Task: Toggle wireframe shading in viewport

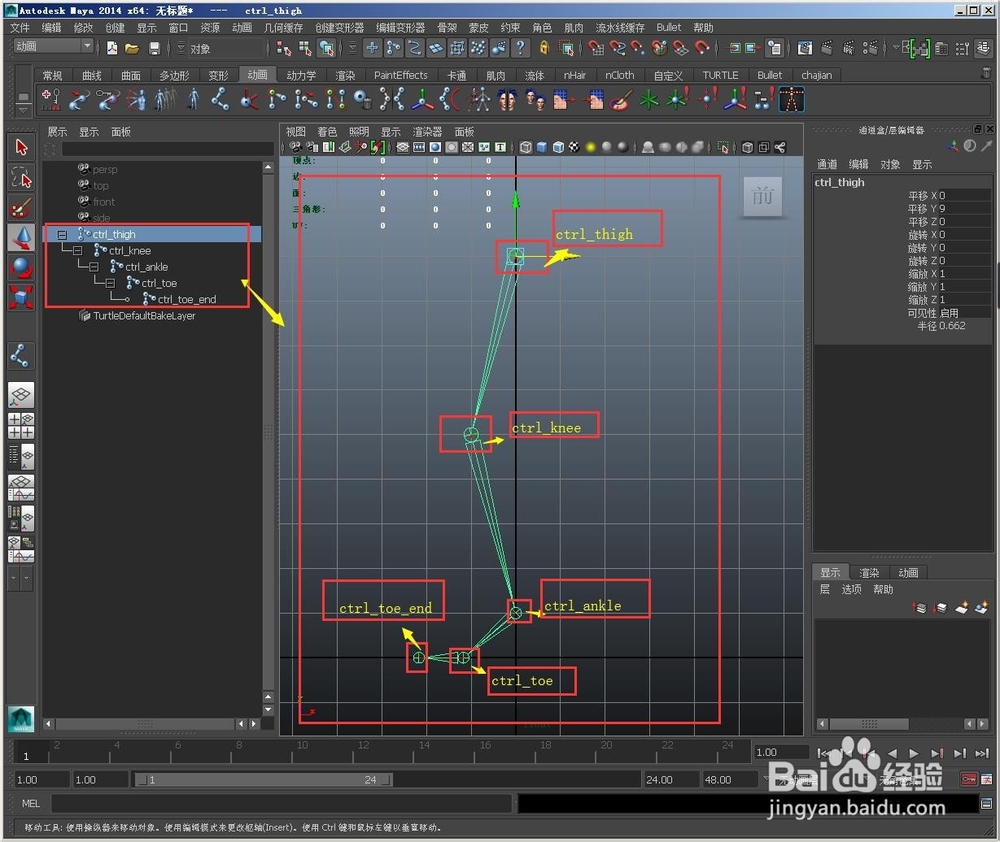Action: click(x=525, y=147)
